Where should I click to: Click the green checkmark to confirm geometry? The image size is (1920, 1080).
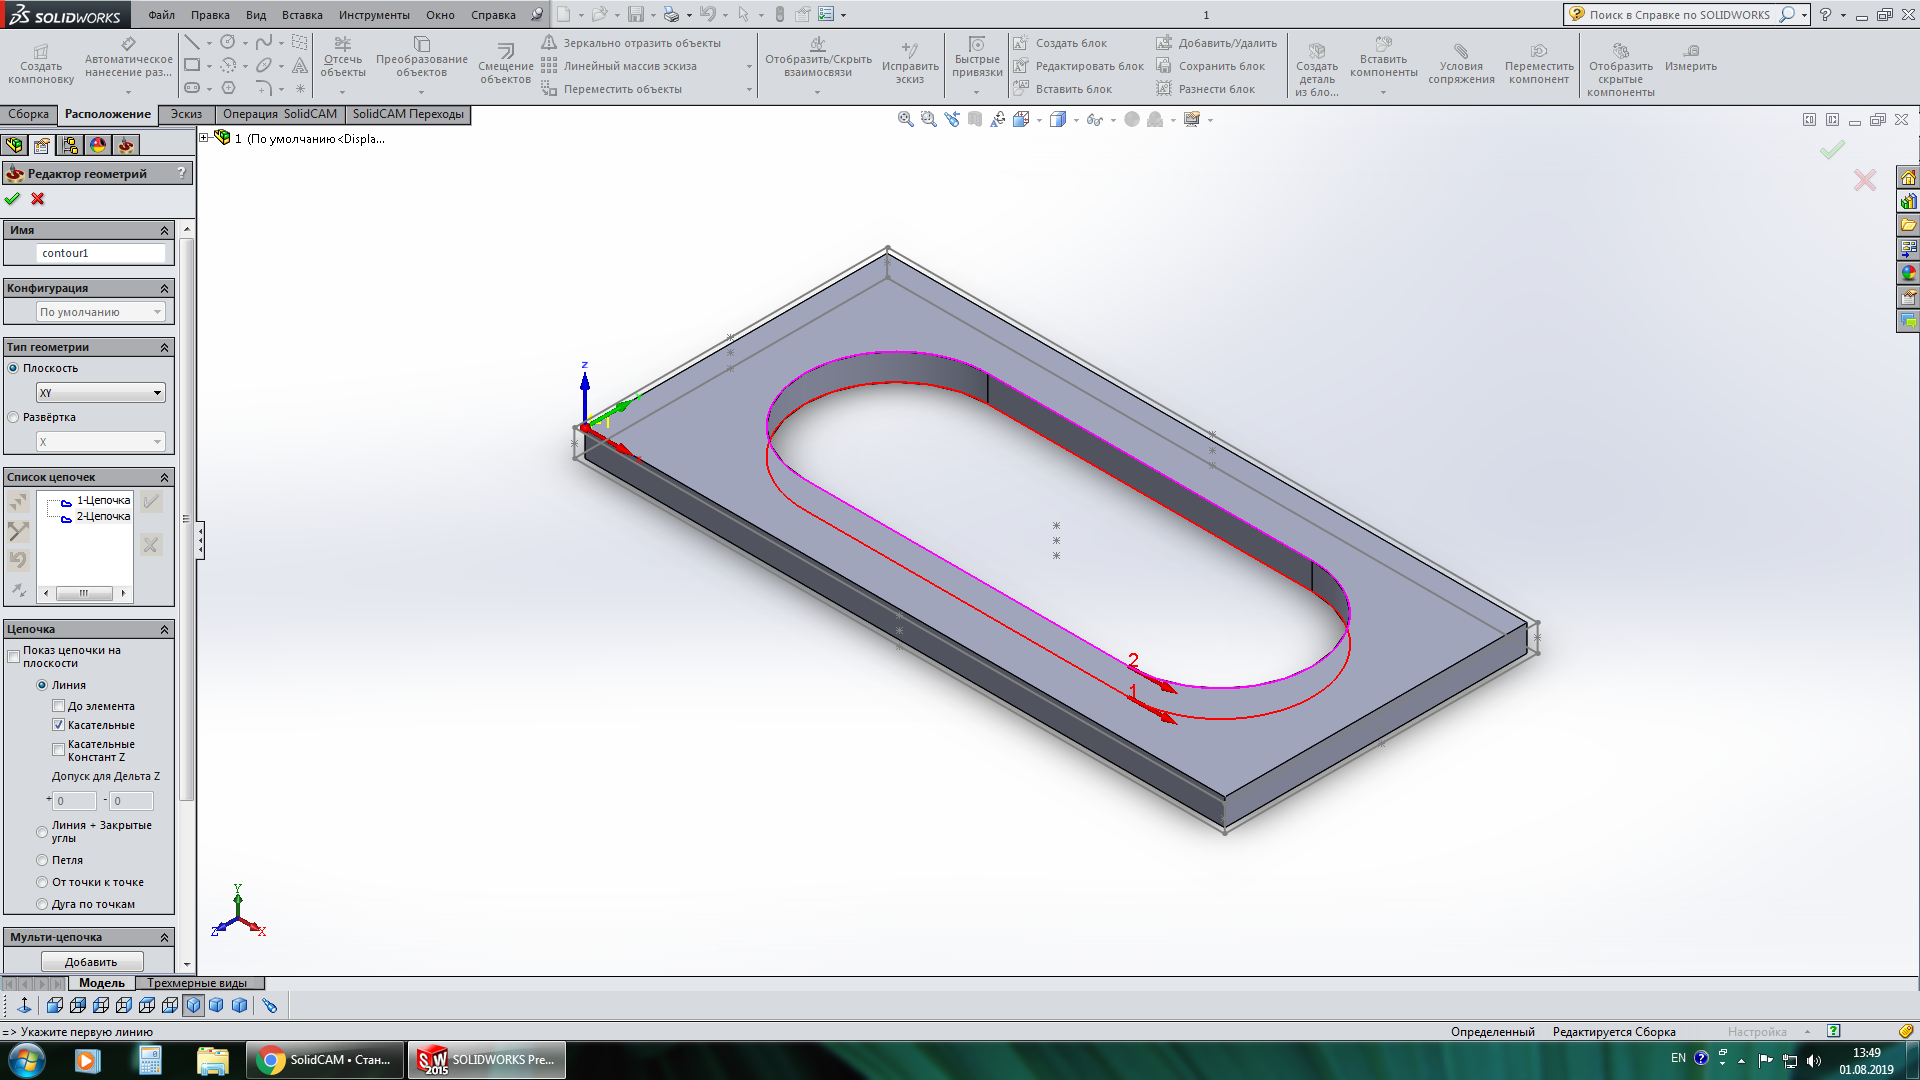12,199
